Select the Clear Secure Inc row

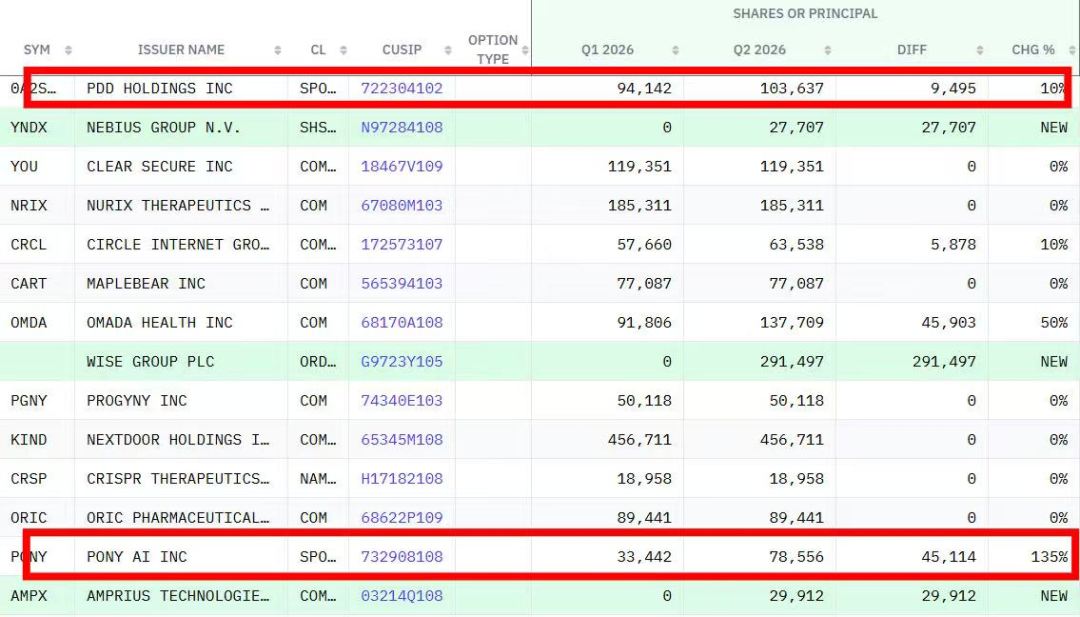[x=540, y=166]
